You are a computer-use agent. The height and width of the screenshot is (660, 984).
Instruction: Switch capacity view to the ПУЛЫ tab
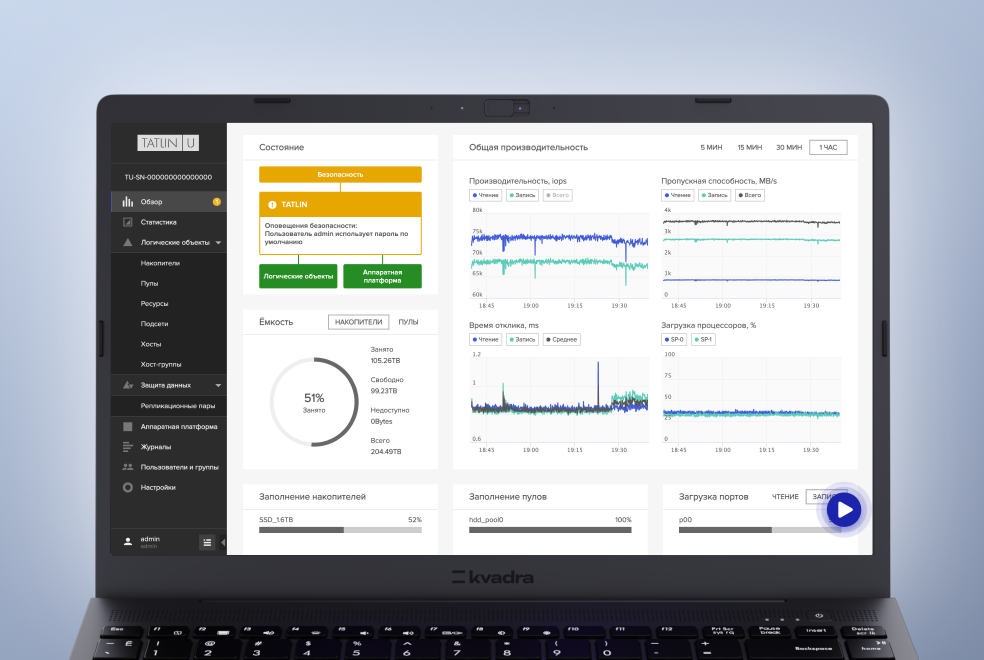point(408,322)
